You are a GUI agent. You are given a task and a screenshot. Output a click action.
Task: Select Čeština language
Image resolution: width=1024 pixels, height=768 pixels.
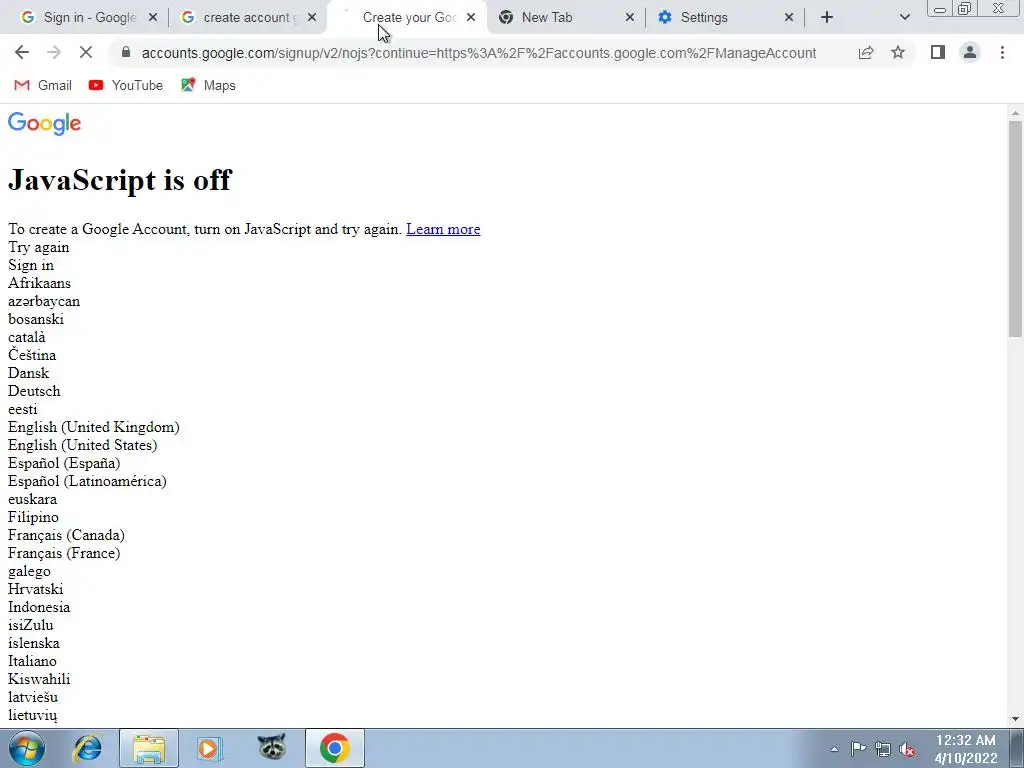click(32, 355)
